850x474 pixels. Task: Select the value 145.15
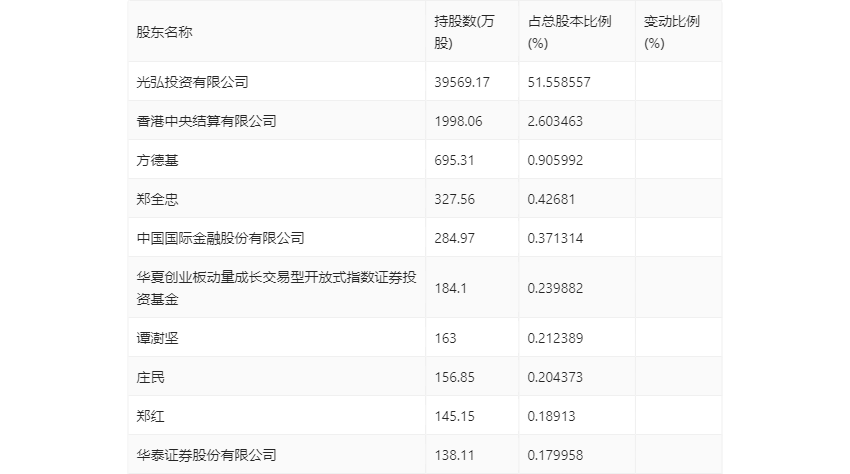point(454,416)
